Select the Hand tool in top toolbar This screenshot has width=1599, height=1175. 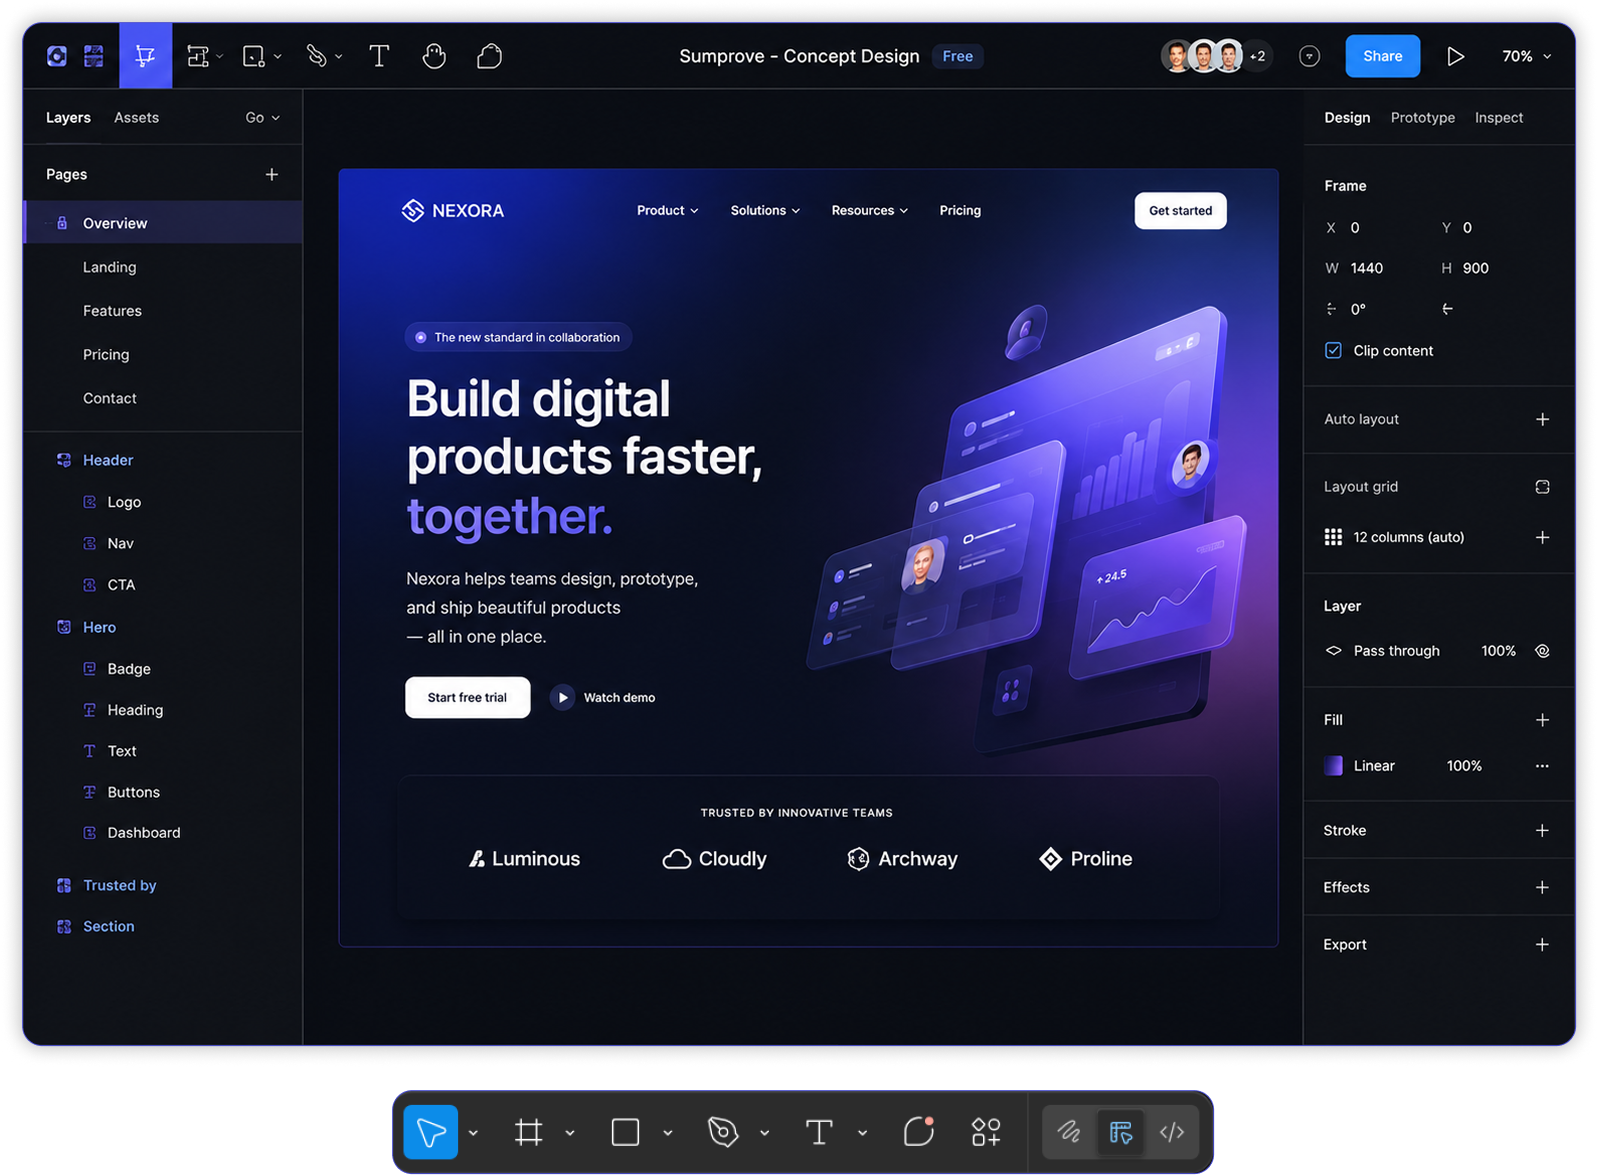433,56
